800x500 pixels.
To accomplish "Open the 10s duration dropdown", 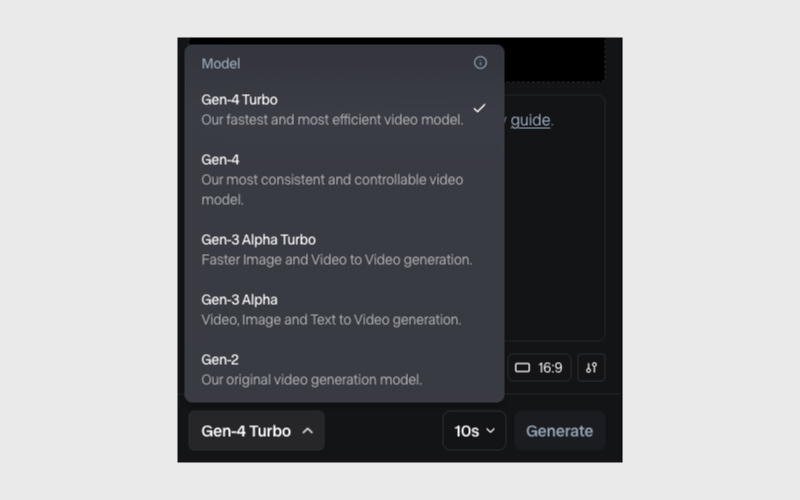I will (x=474, y=431).
